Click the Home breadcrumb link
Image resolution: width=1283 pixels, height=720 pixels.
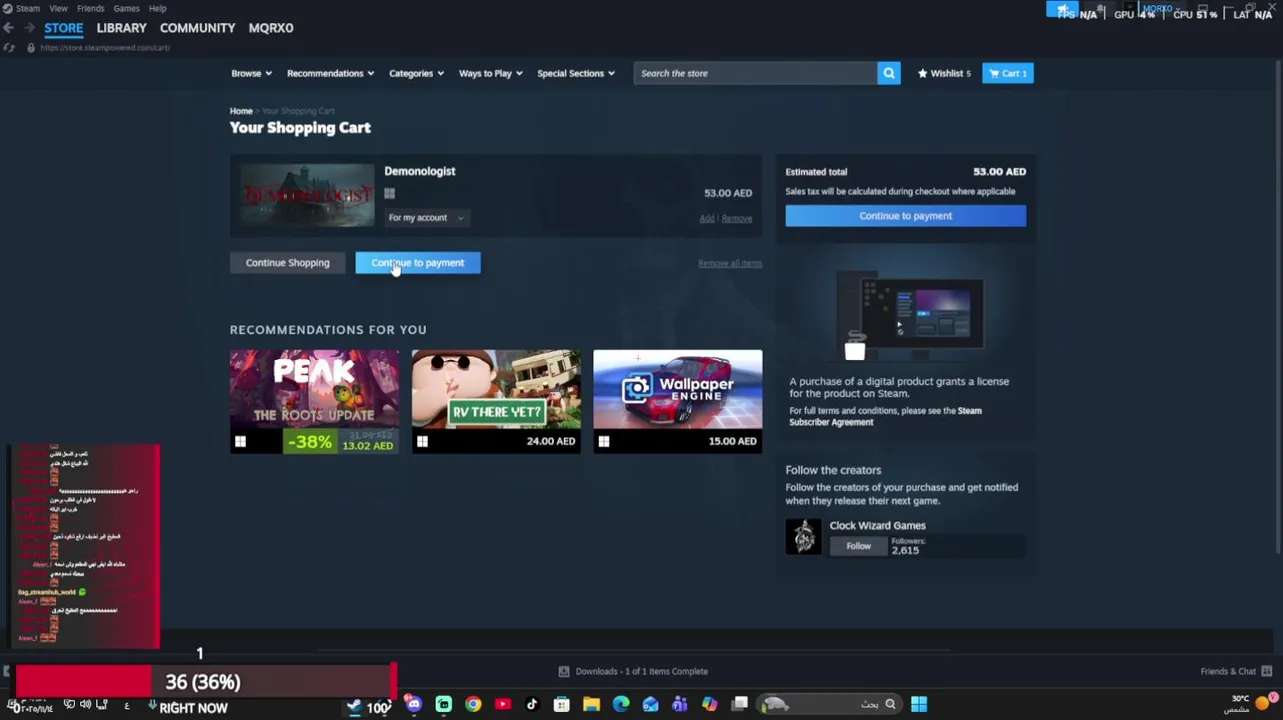click(241, 111)
